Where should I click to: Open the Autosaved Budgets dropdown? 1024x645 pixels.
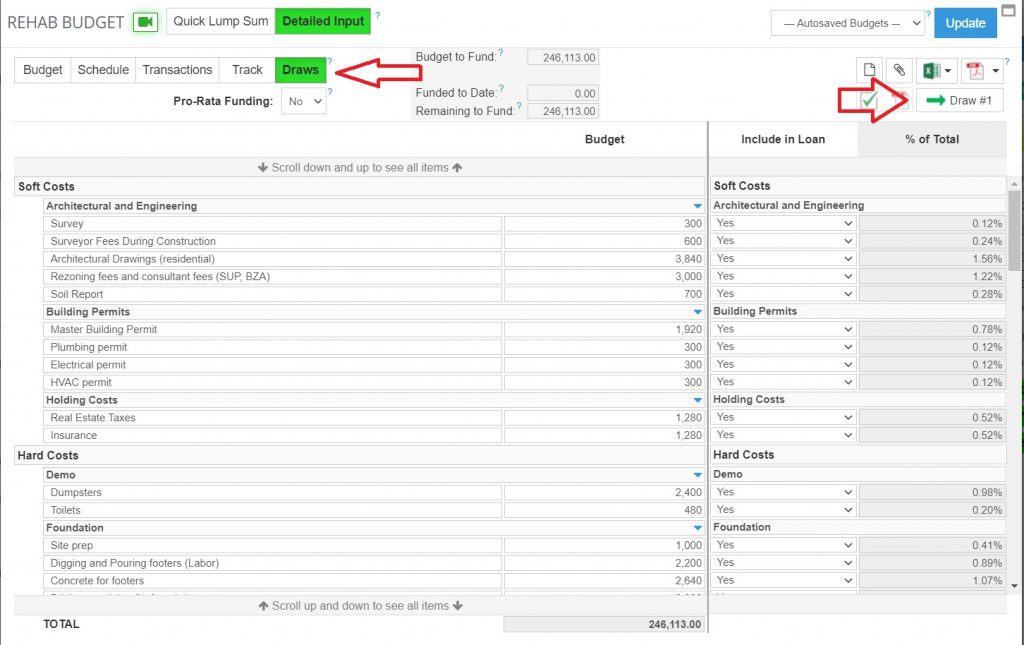[x=847, y=23]
